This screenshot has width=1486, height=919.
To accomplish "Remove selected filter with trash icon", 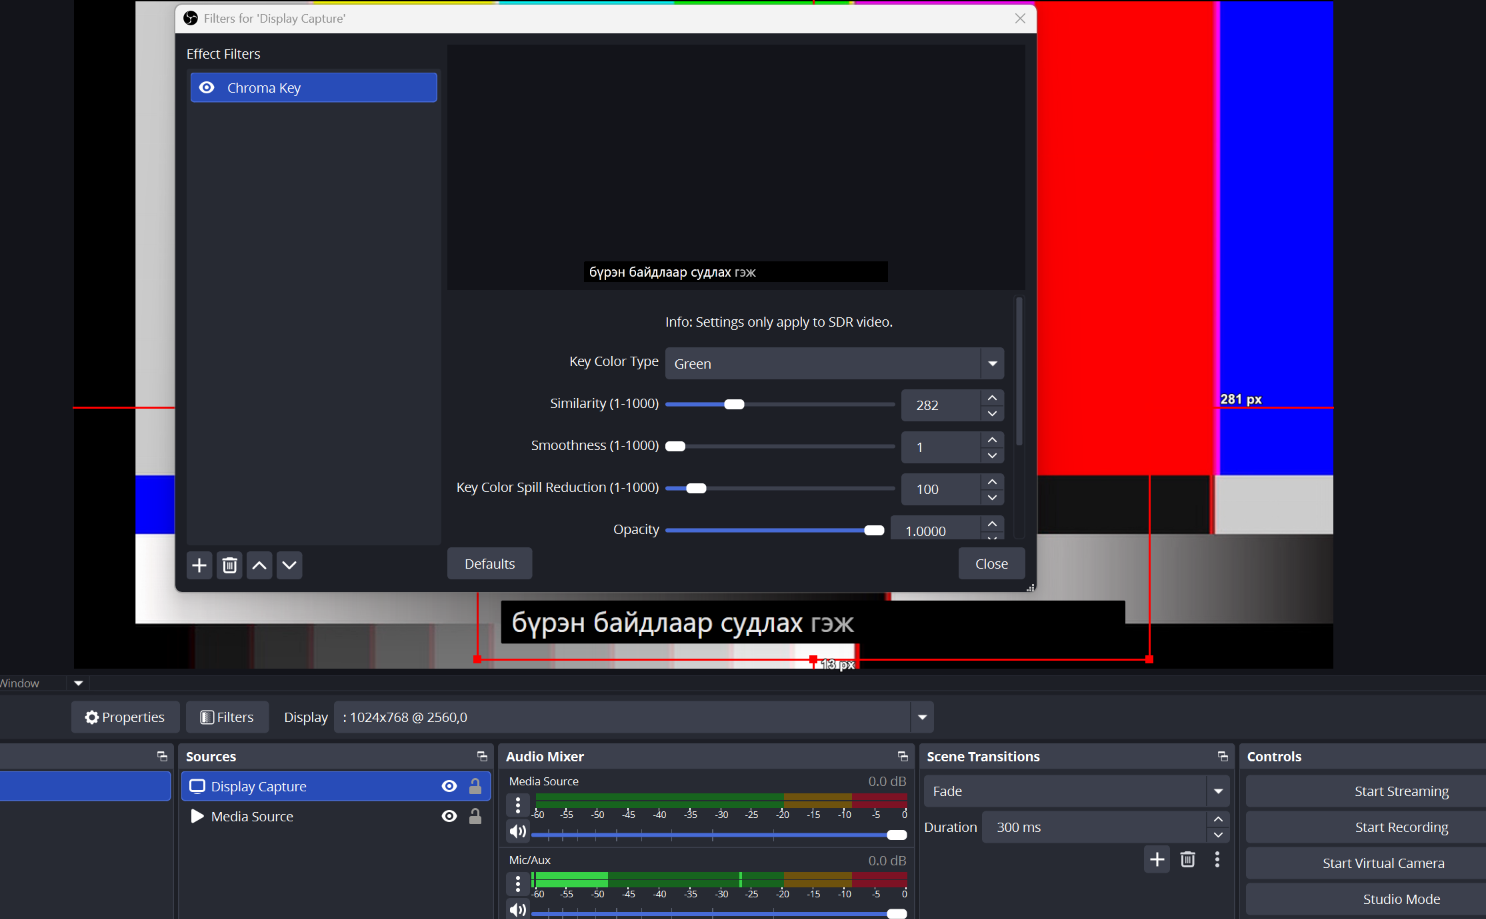I will [x=229, y=565].
